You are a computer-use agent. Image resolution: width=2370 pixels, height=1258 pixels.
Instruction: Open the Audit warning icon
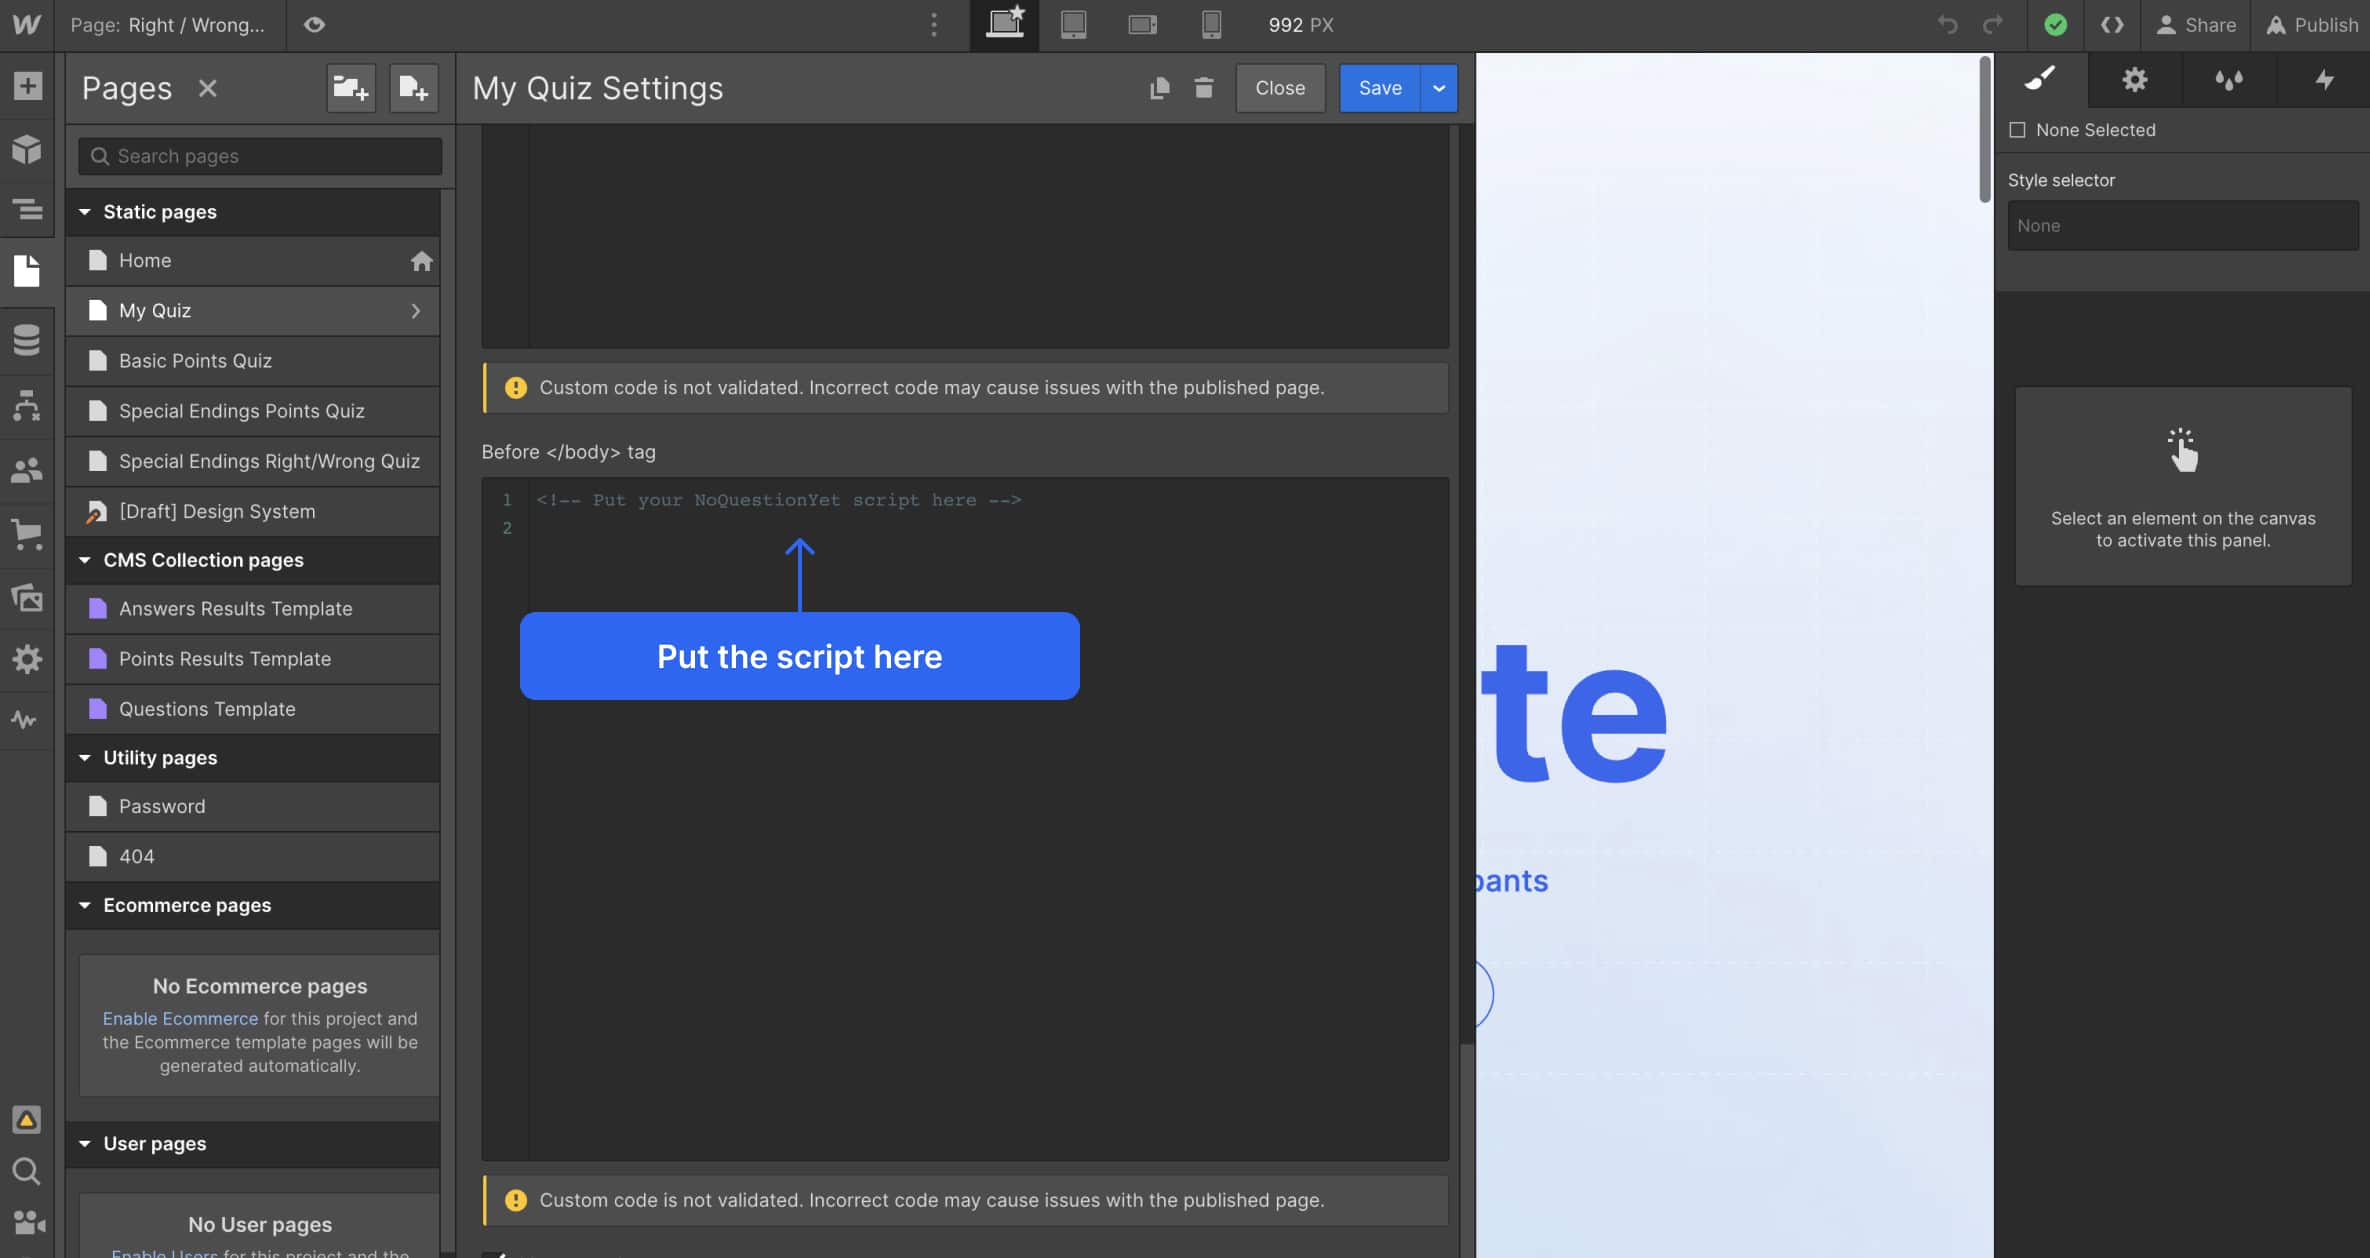point(27,1119)
